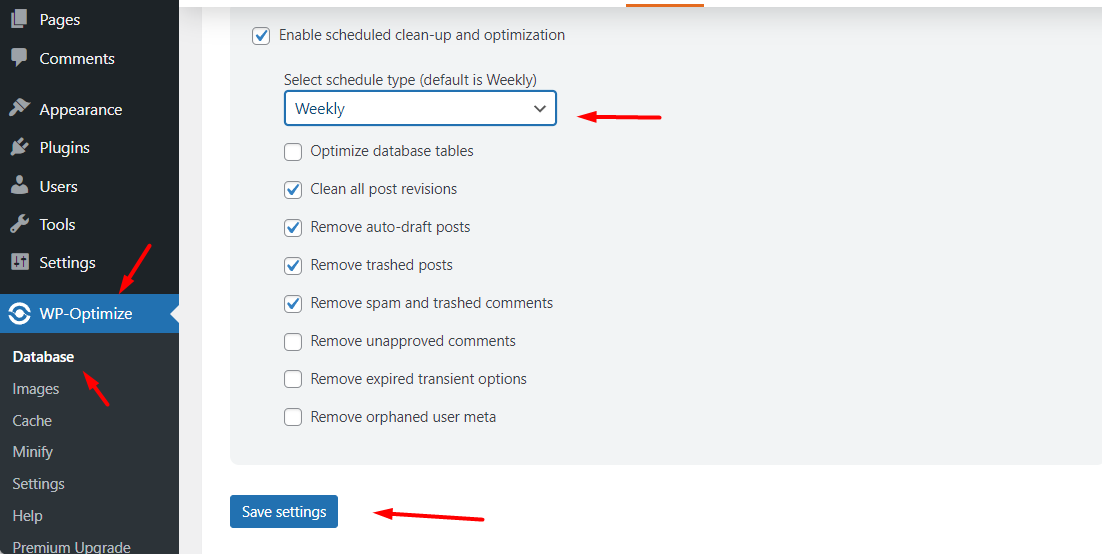Click the WP-Optimize logo icon
This screenshot has width=1102, height=554.
(x=19, y=314)
